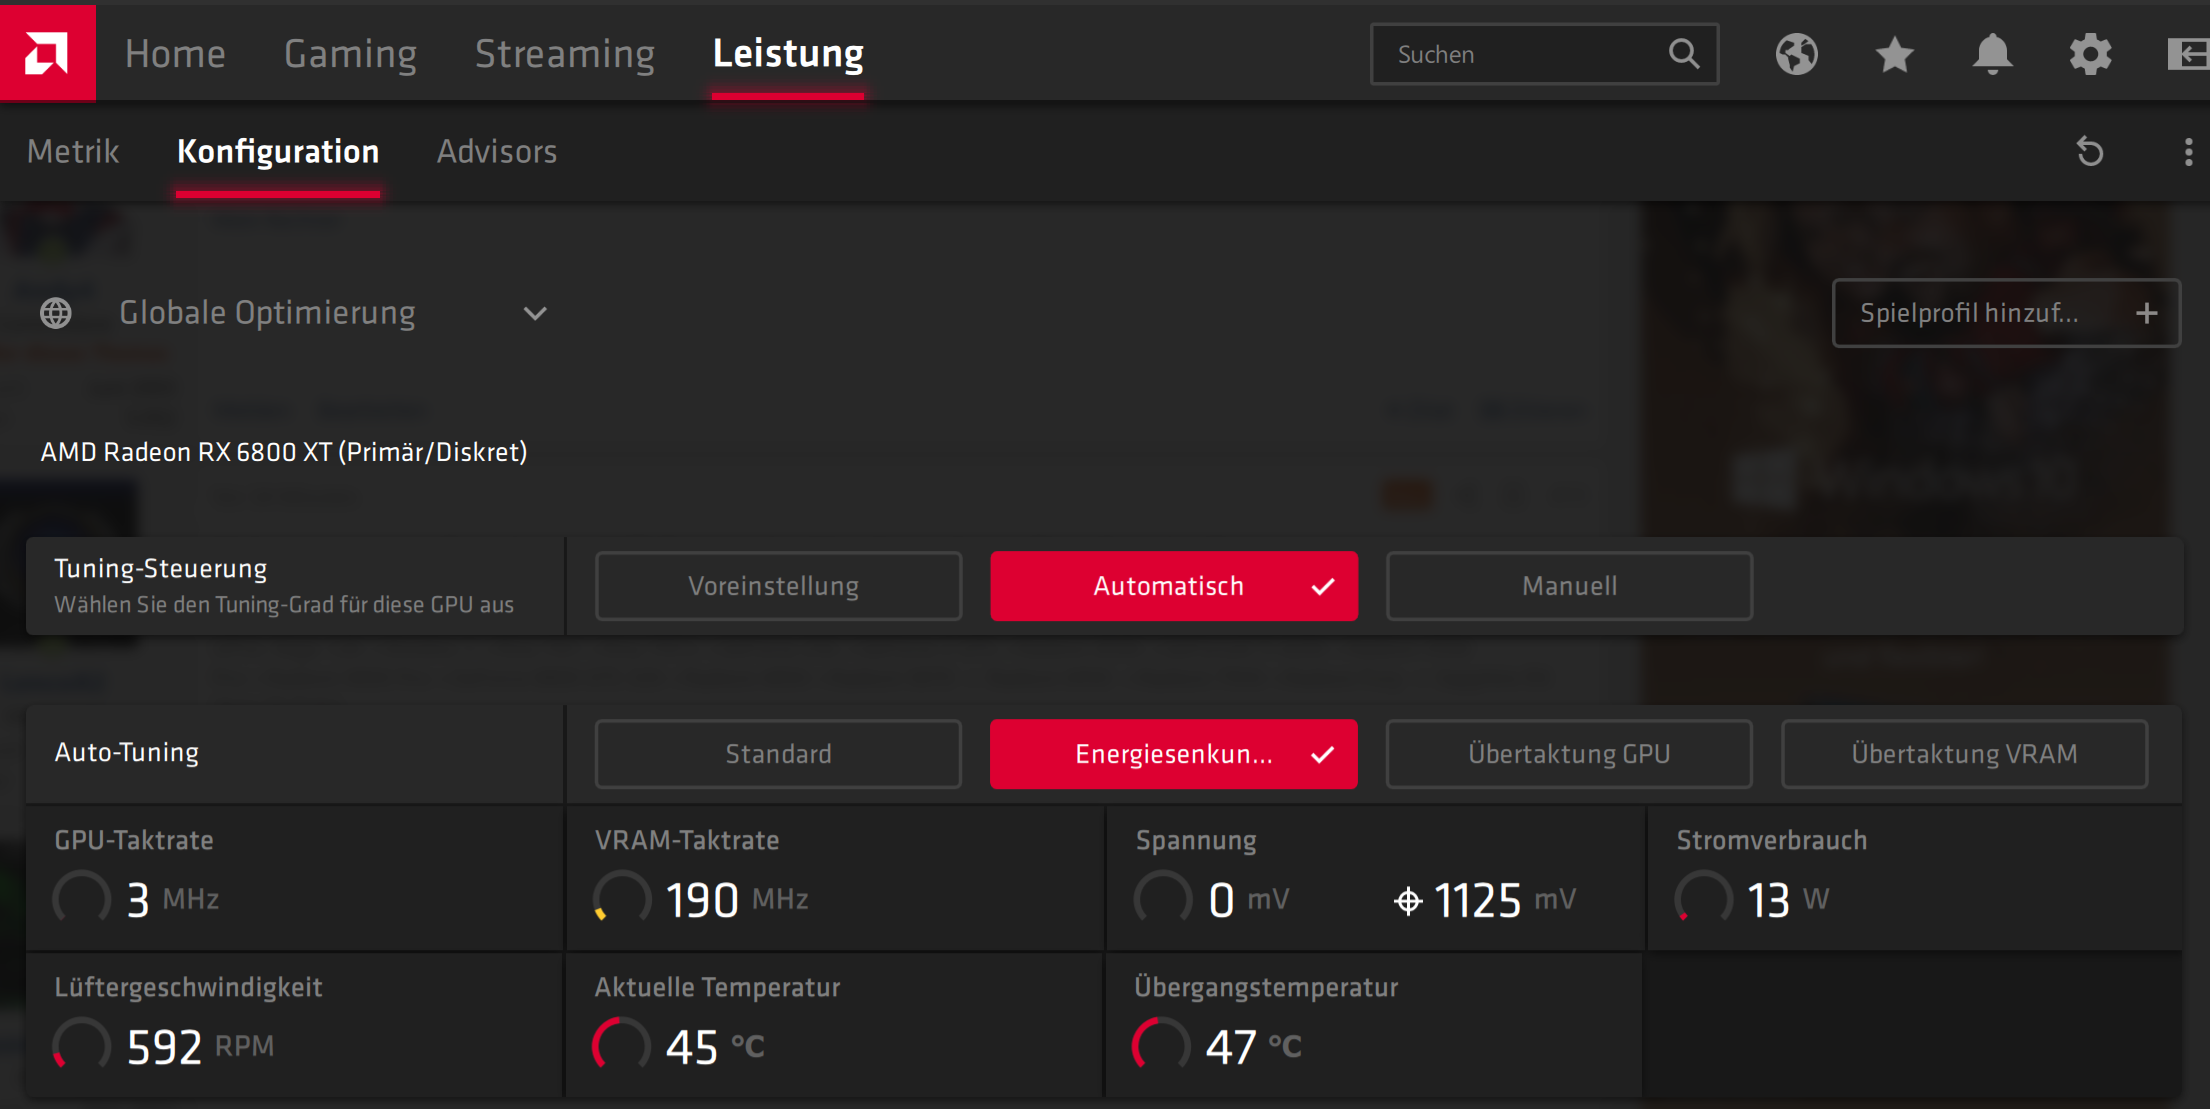Click the plus on Spielprofil hinzufügen
This screenshot has width=2210, height=1109.
coord(2146,314)
